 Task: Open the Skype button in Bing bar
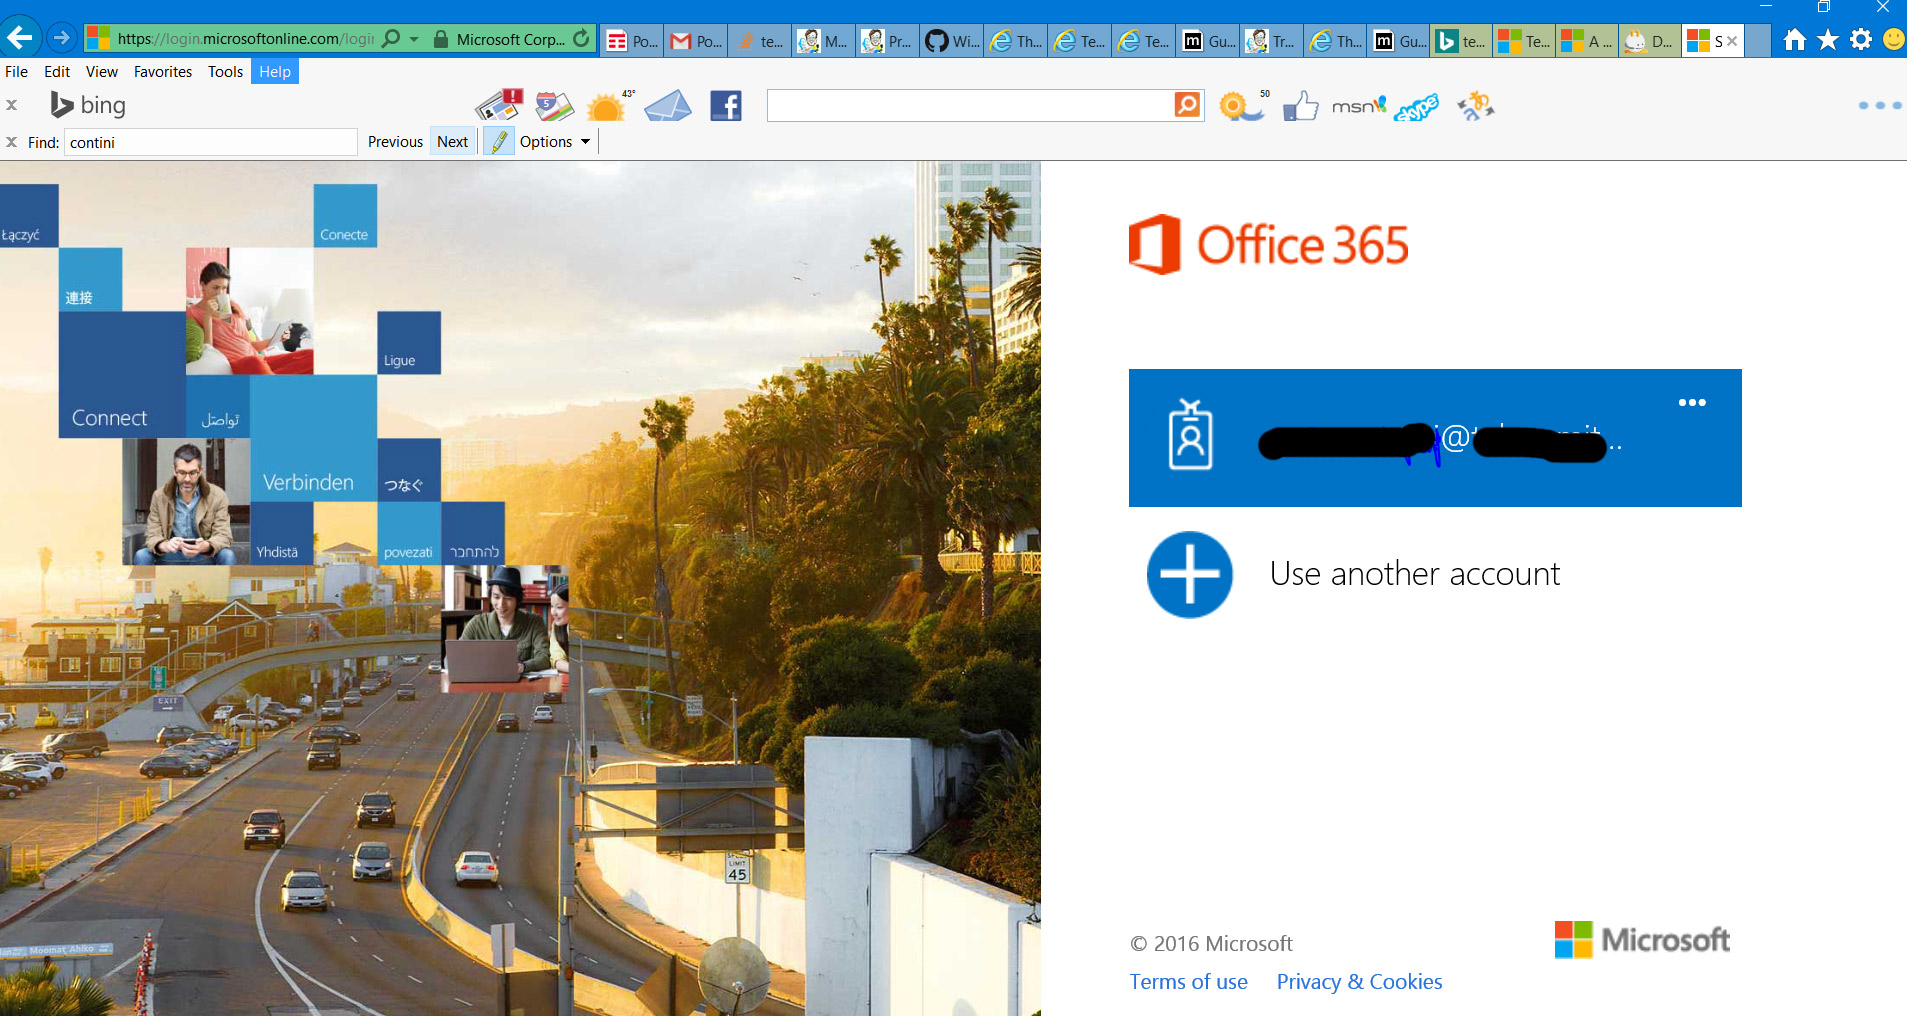point(1416,107)
